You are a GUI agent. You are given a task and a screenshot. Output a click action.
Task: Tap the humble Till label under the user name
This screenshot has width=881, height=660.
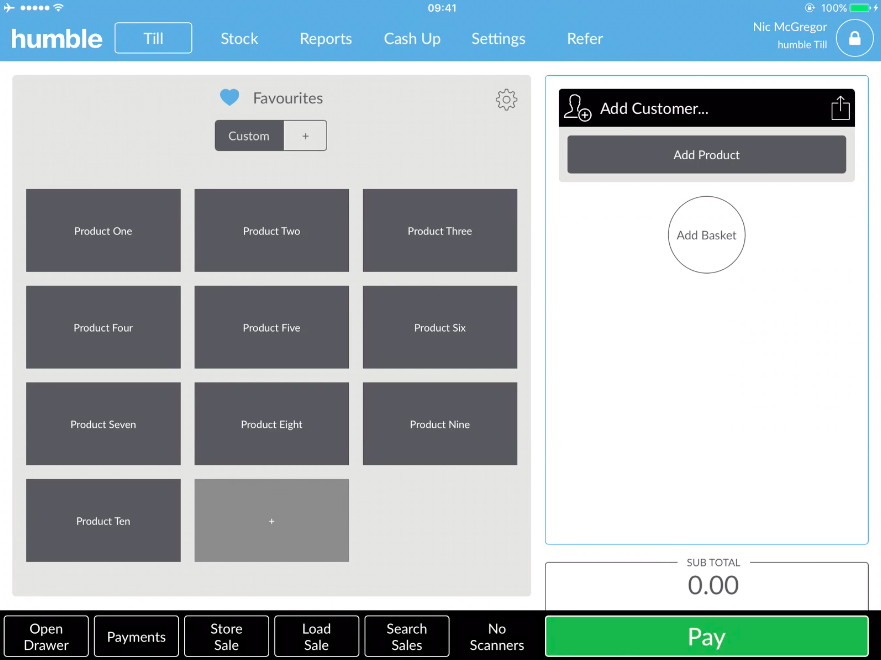click(x=802, y=44)
